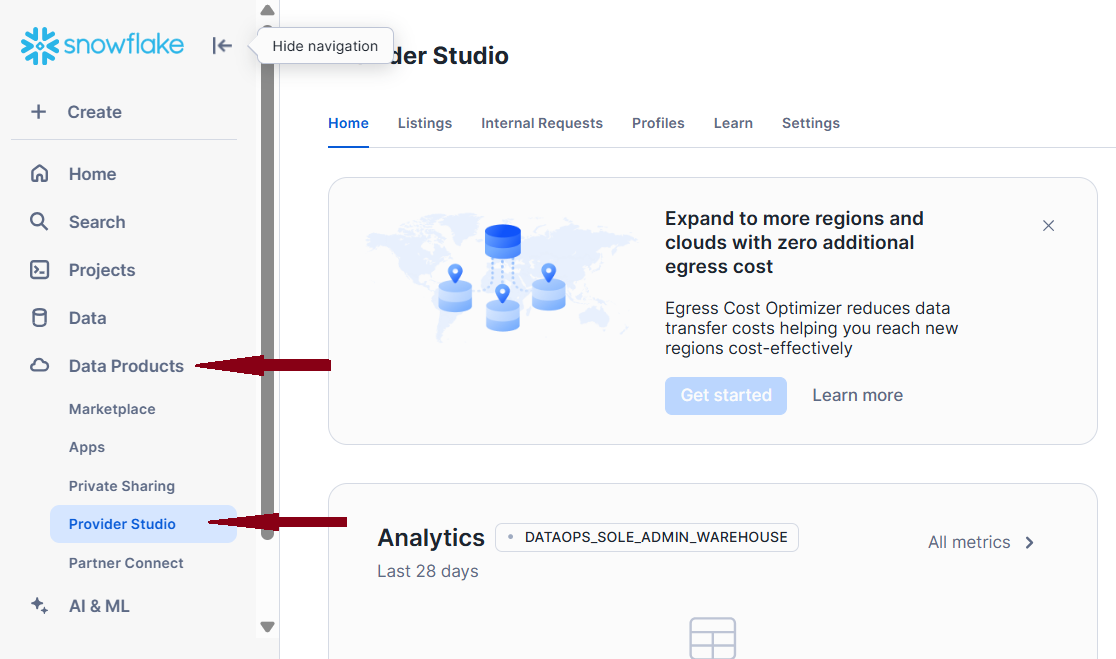Select Private Sharing in the sidebar
Screen dimensions: 1116x659
pyautogui.click(x=122, y=486)
